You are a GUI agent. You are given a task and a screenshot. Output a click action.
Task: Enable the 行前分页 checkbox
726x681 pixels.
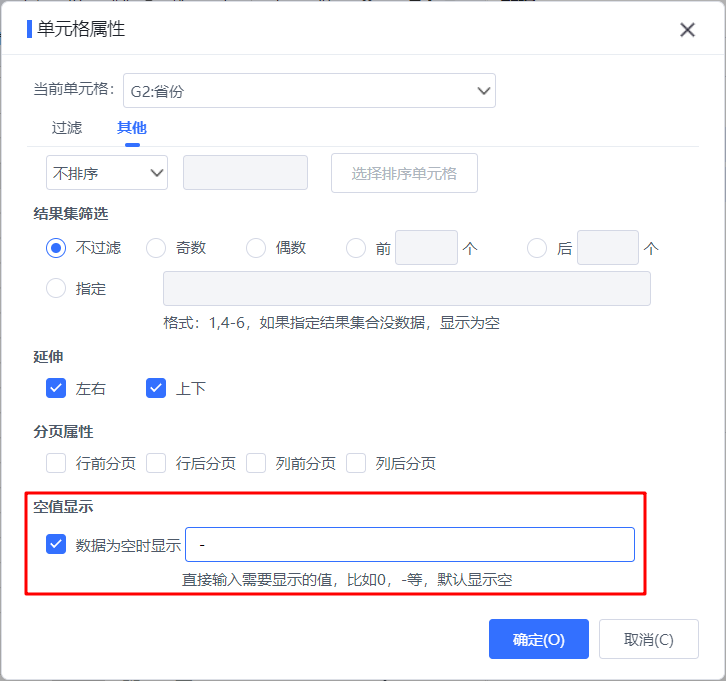(x=56, y=463)
